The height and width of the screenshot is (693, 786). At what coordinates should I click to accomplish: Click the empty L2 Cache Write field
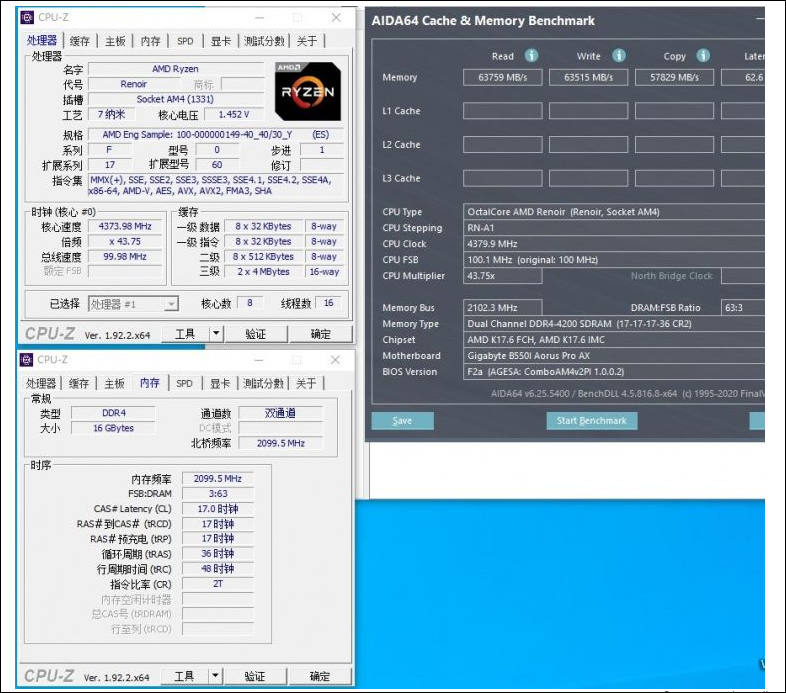click(x=588, y=144)
